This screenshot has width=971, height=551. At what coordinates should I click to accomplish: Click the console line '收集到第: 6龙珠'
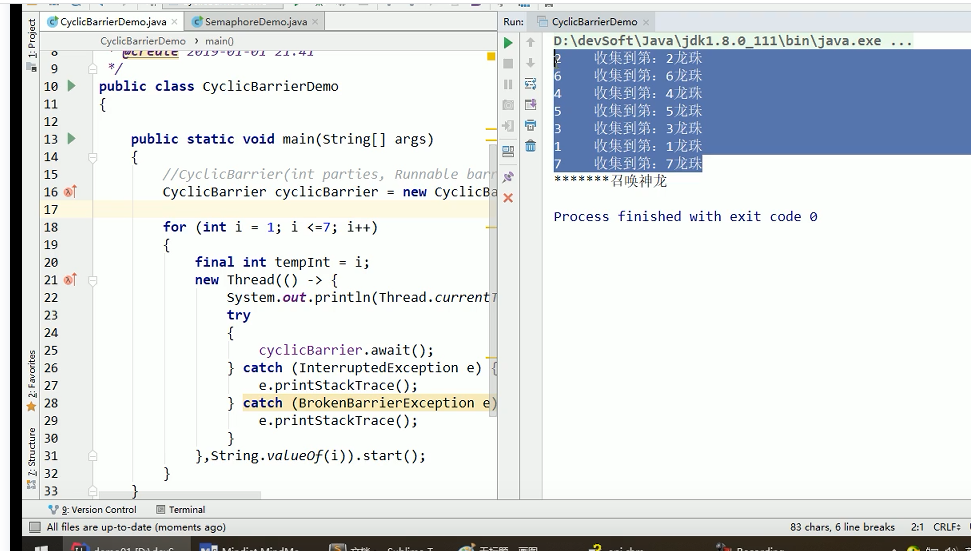coord(628,76)
